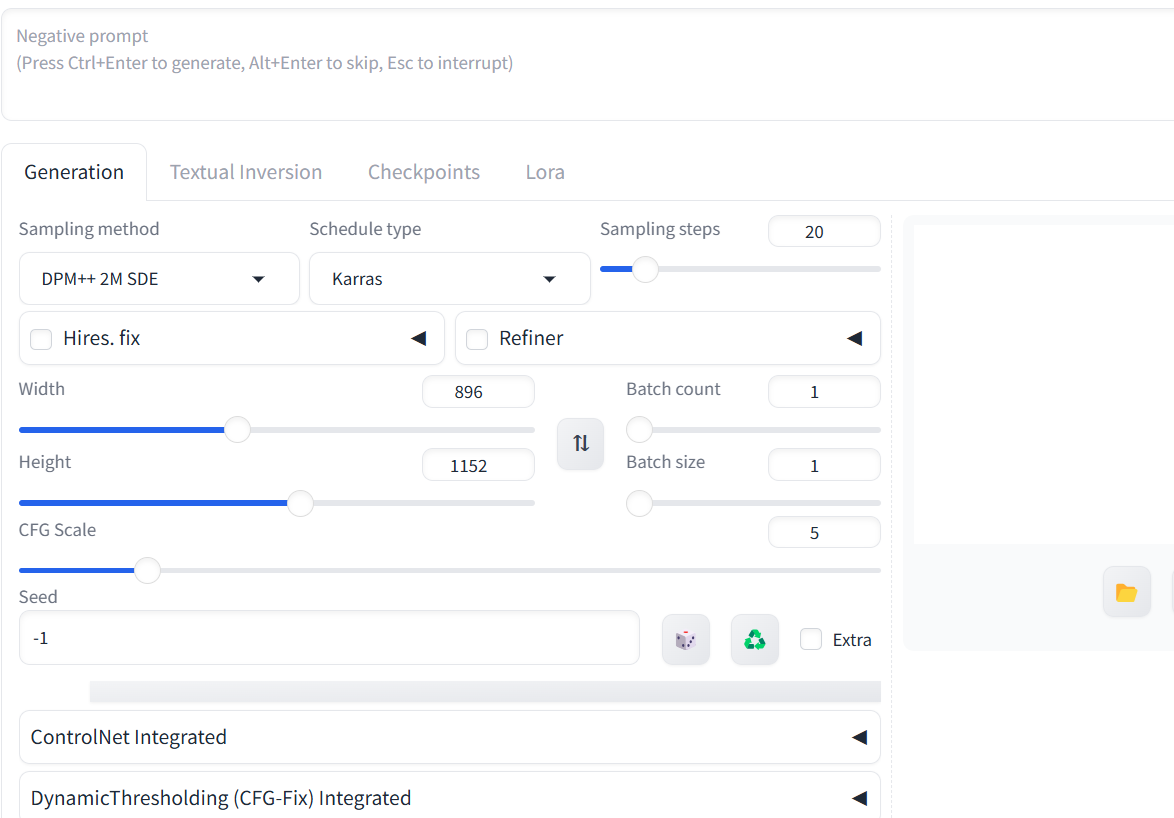Click the dice icon to randomize seed
The height and width of the screenshot is (818, 1174).
click(x=686, y=640)
